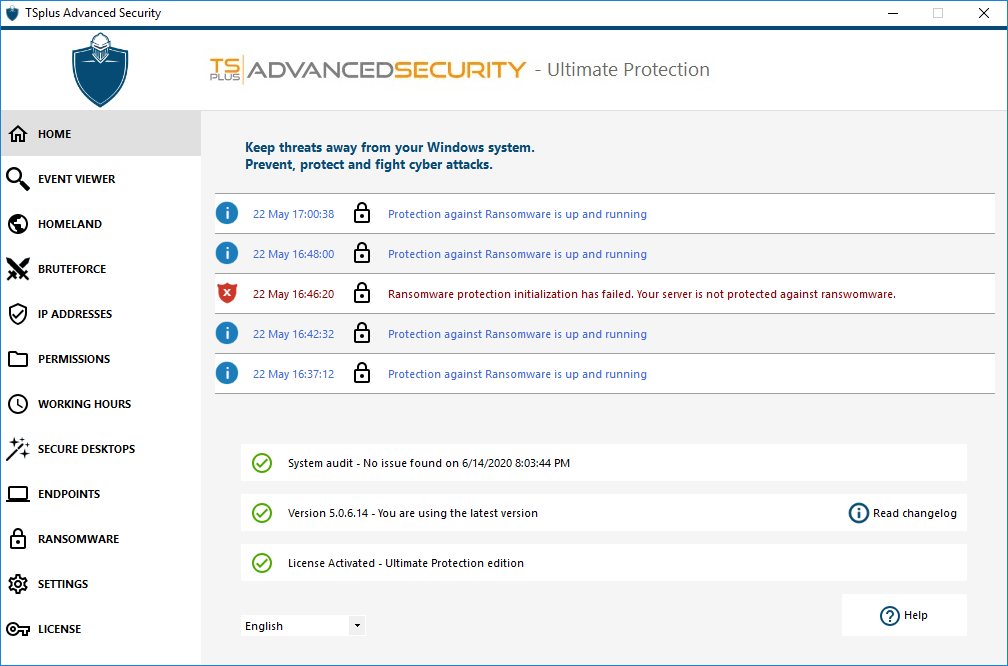Image resolution: width=1008 pixels, height=666 pixels.
Task: Click the Secure Desktops magic wand icon
Action: coord(18,449)
